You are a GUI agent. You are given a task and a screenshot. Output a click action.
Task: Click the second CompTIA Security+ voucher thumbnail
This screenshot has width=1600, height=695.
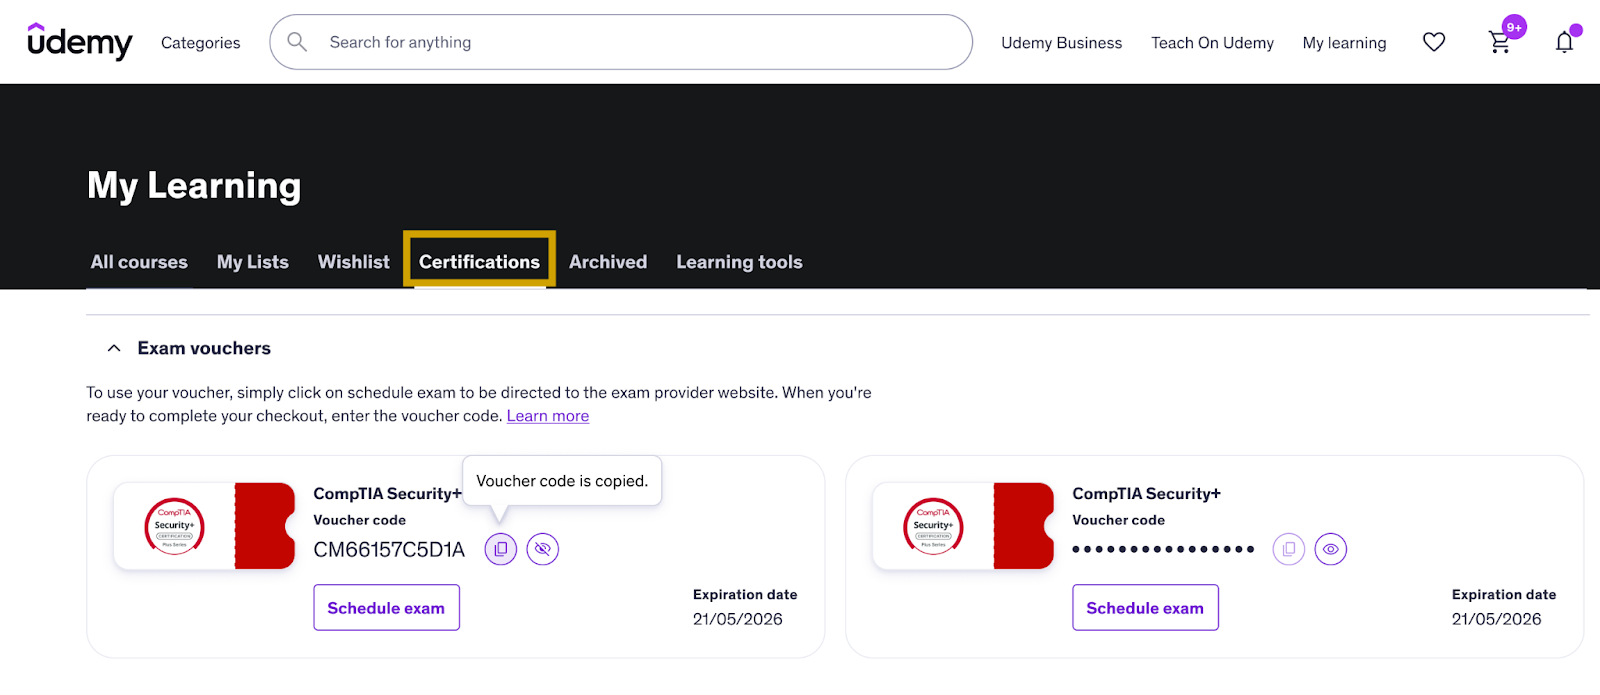tap(963, 526)
